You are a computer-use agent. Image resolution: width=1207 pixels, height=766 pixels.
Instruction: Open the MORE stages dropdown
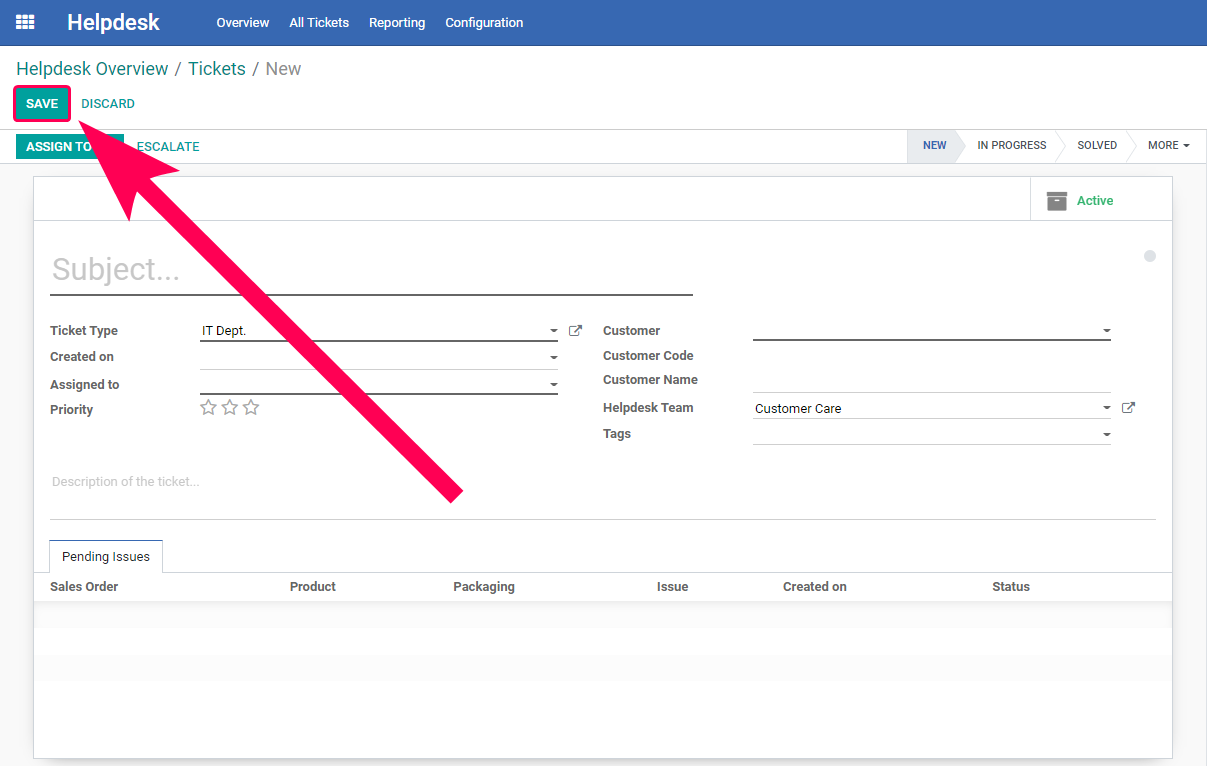click(x=1168, y=146)
